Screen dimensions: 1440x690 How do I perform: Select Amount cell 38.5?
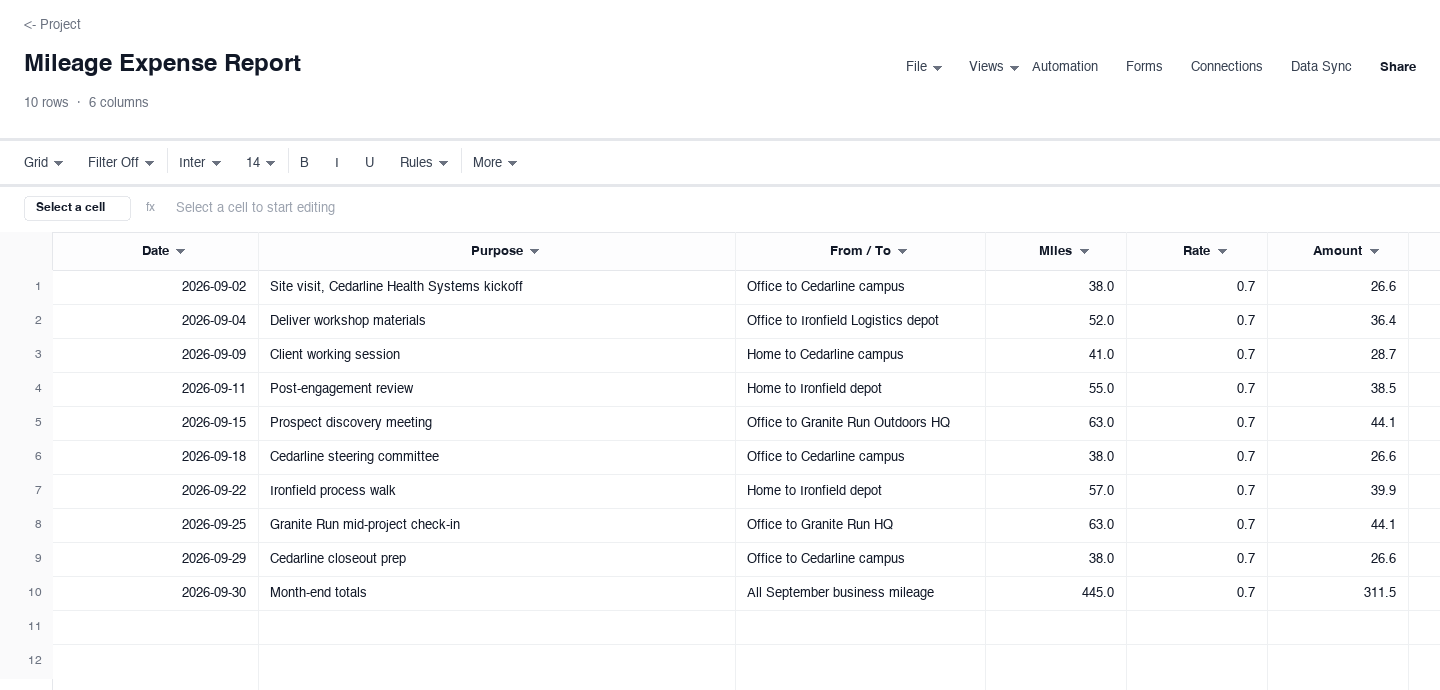(x=1338, y=390)
